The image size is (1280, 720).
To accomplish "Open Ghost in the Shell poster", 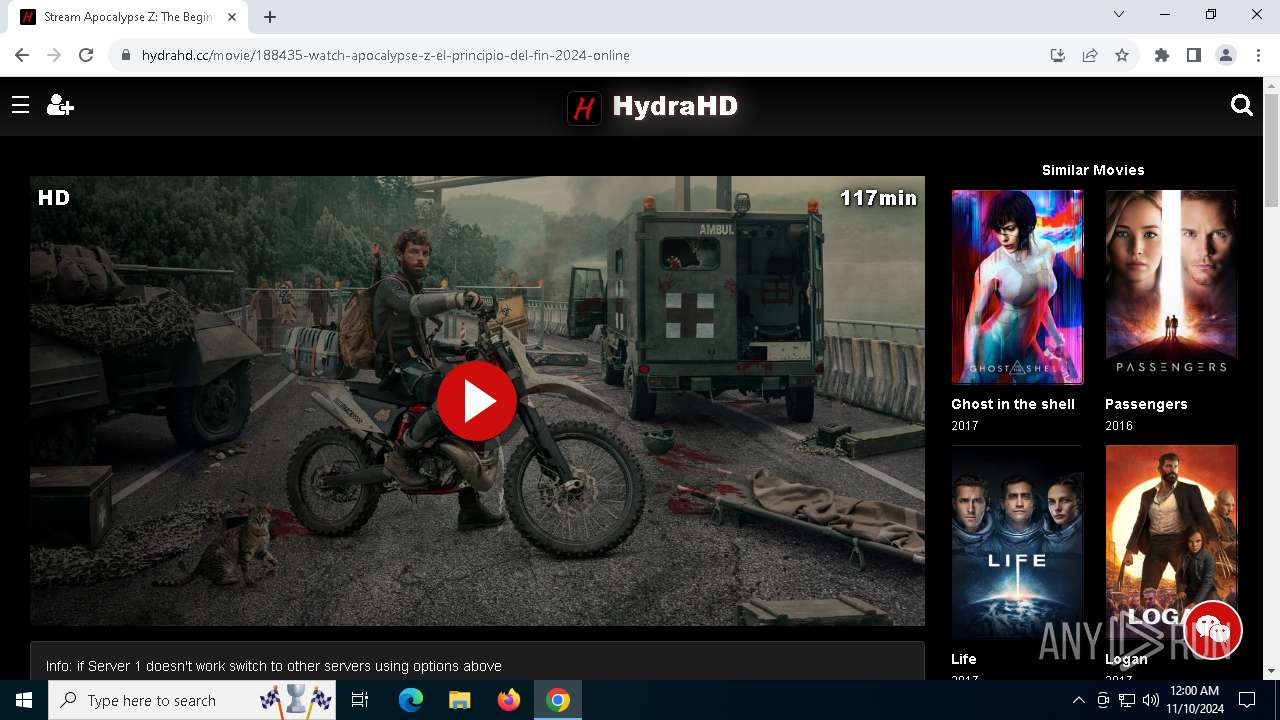I will point(1017,287).
